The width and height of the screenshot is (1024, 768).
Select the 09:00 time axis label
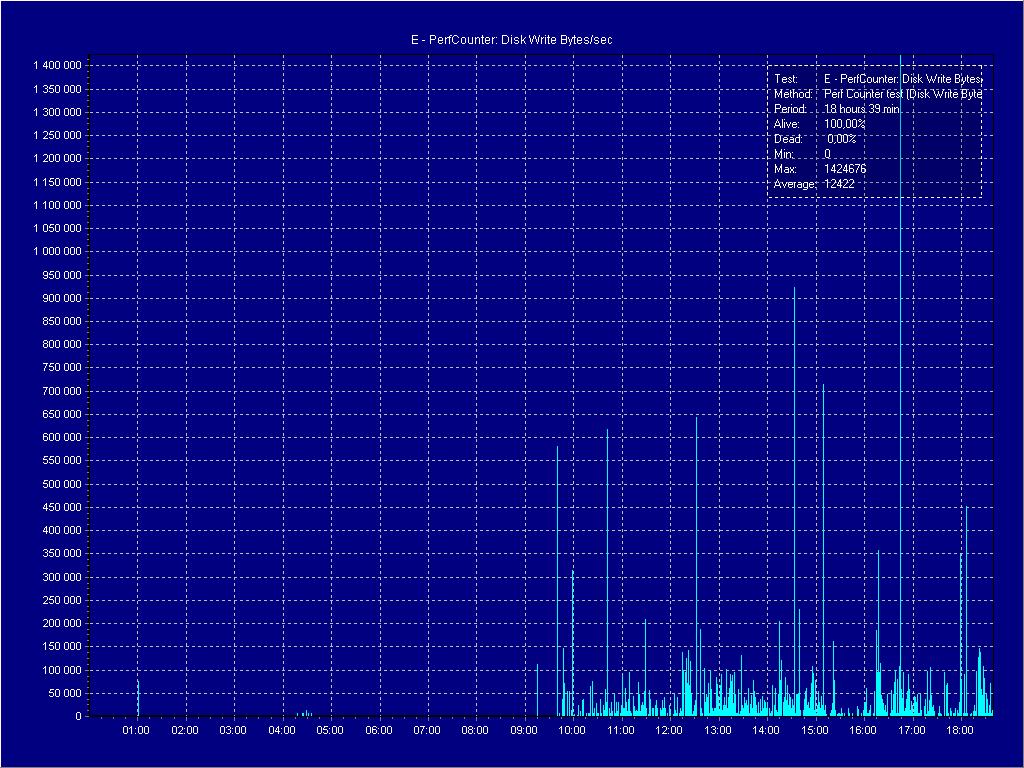click(x=524, y=731)
